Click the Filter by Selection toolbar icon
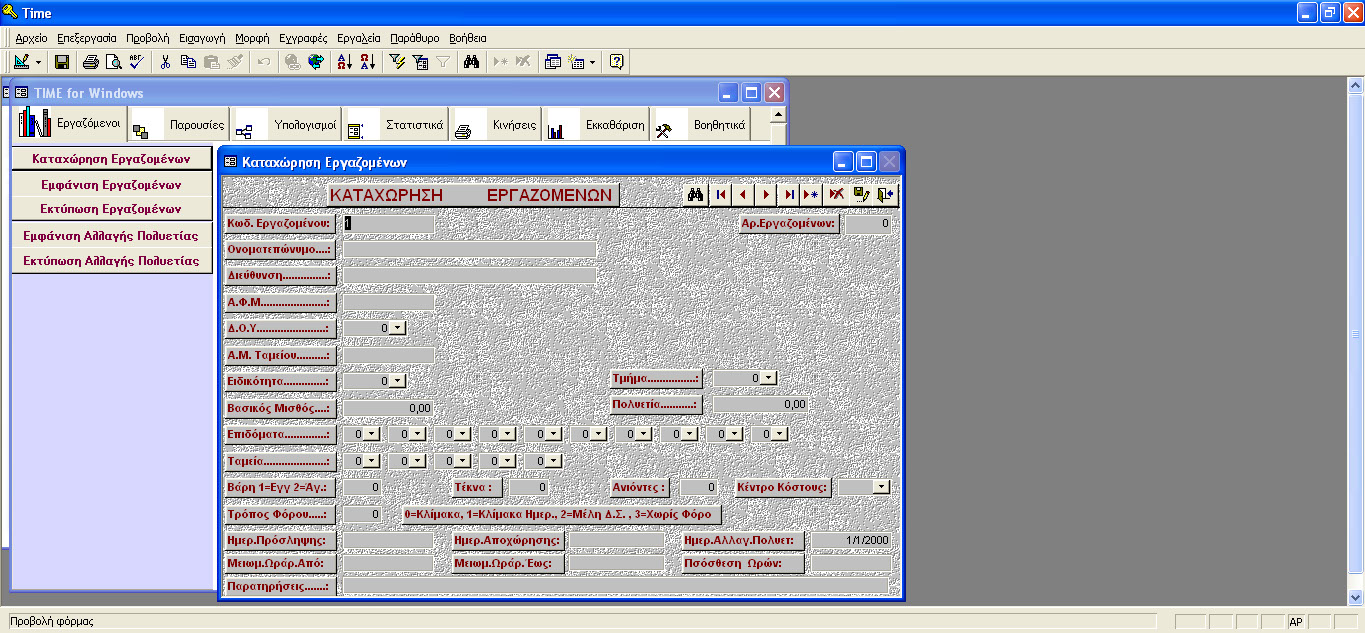The image size is (1365, 633). point(397,62)
